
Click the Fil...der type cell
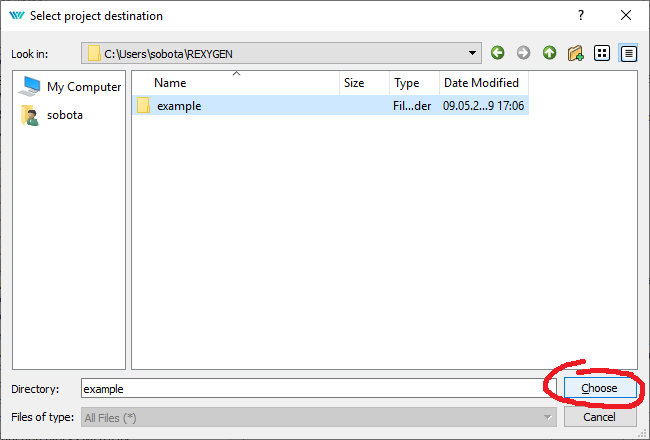[x=412, y=106]
